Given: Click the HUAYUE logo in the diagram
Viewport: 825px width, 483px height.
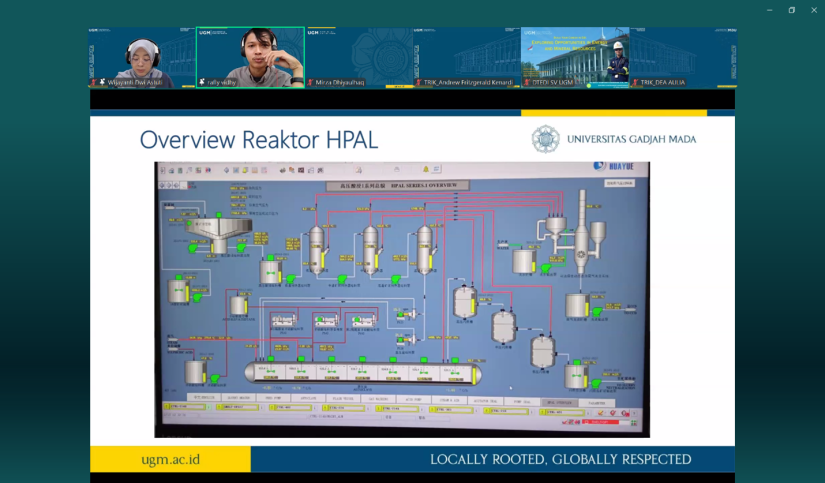Looking at the screenshot, I should coord(614,166).
